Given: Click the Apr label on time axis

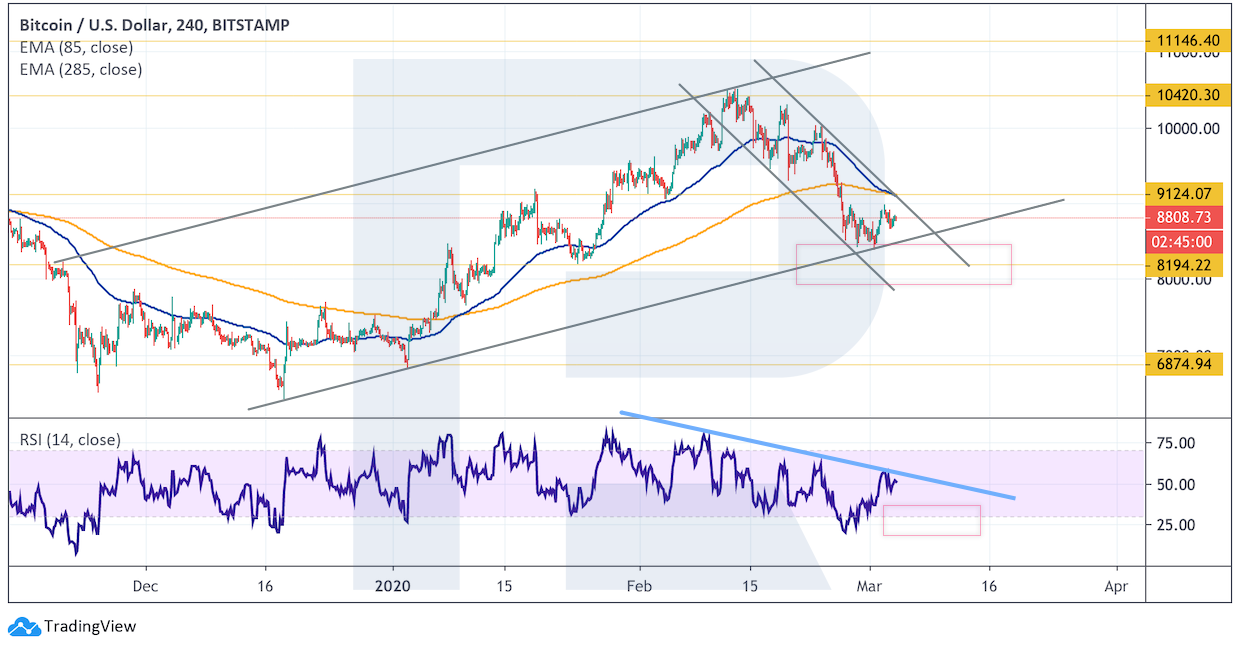Looking at the screenshot, I should (x=1116, y=586).
